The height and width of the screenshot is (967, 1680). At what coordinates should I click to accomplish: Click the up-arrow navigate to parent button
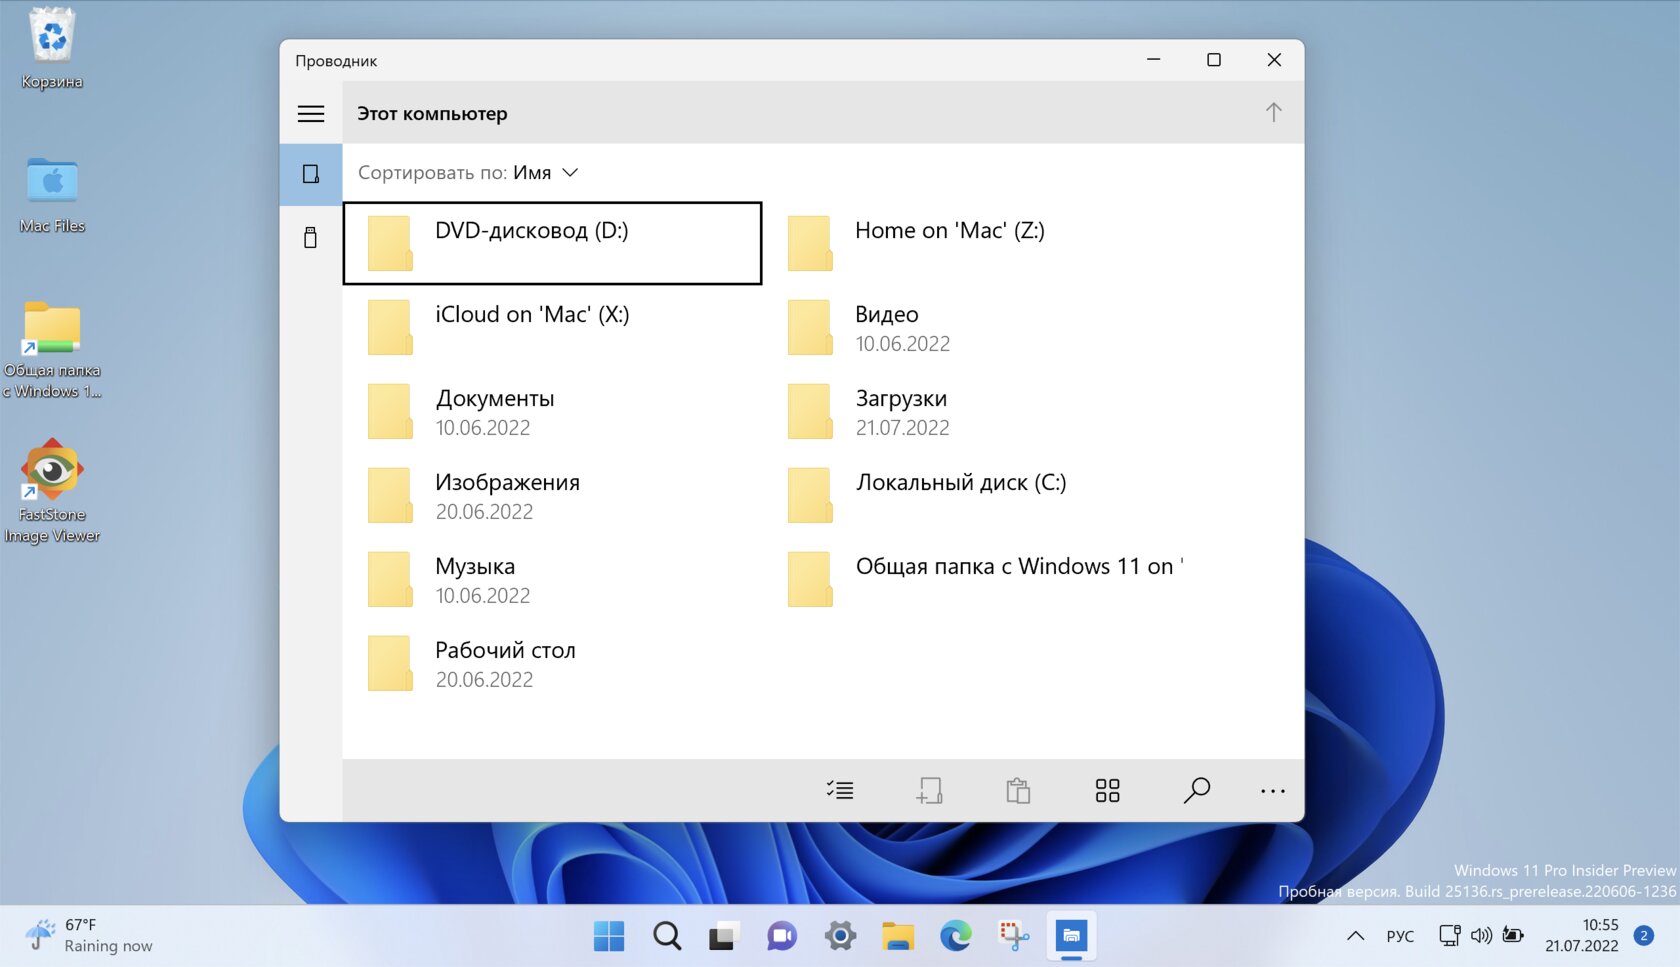[x=1273, y=113]
